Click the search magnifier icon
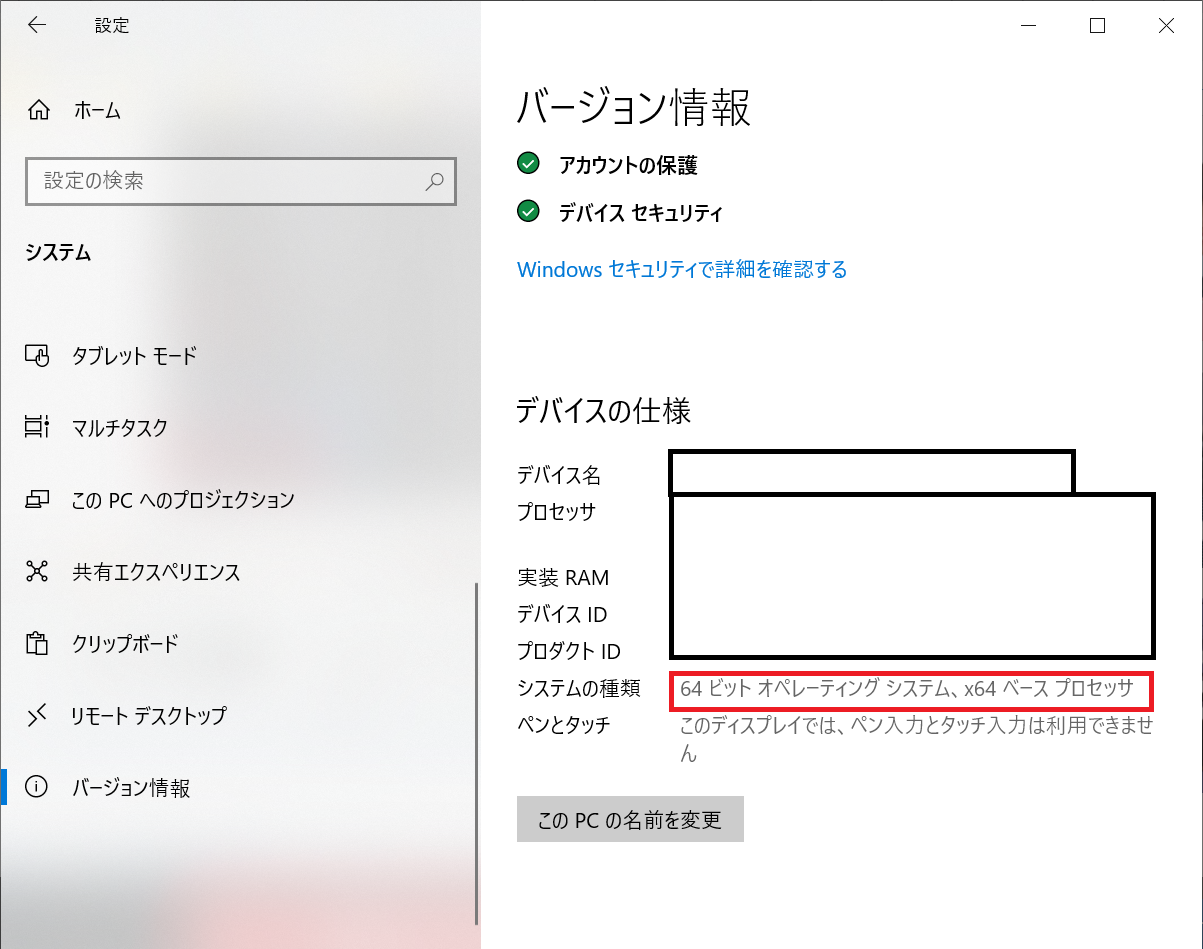The height and width of the screenshot is (949, 1203). pos(434,182)
